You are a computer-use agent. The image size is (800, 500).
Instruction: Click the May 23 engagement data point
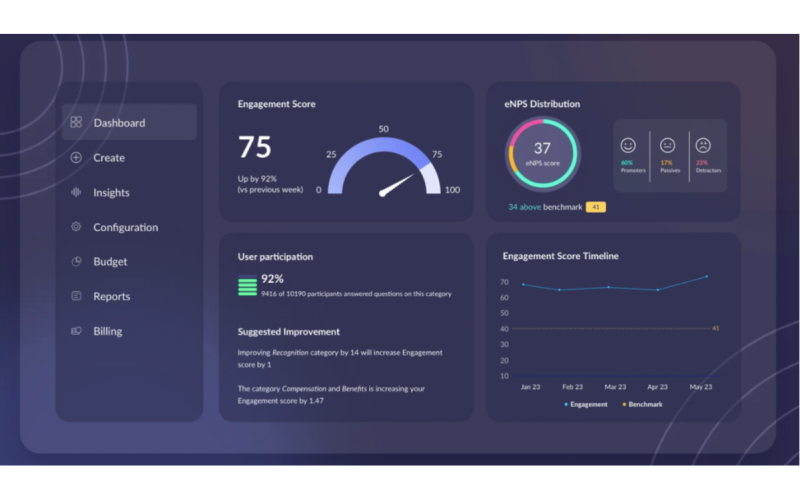[707, 277]
